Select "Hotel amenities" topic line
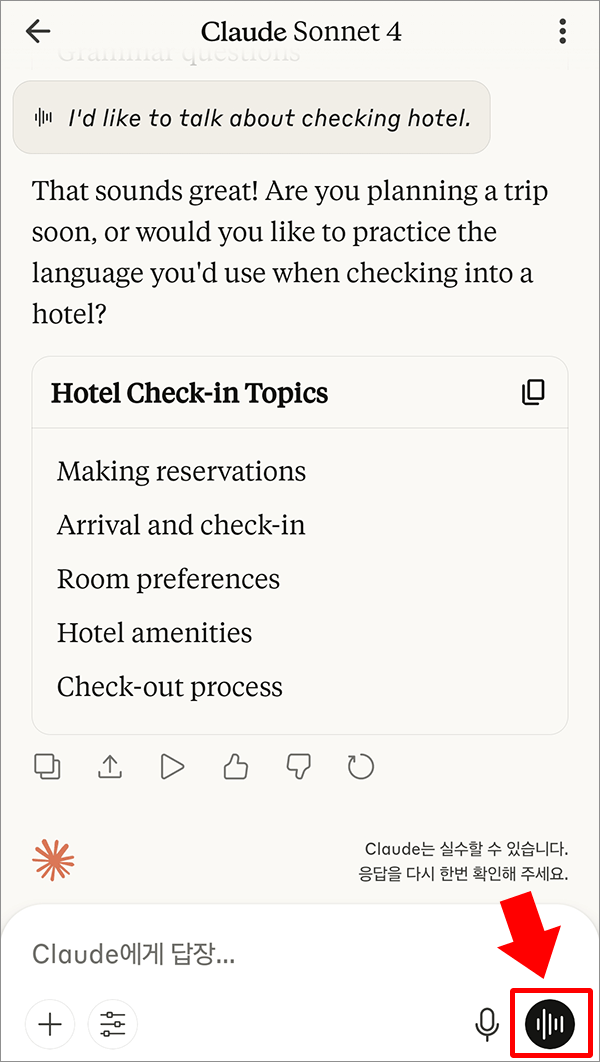This screenshot has height=1062, width=600. tap(154, 633)
